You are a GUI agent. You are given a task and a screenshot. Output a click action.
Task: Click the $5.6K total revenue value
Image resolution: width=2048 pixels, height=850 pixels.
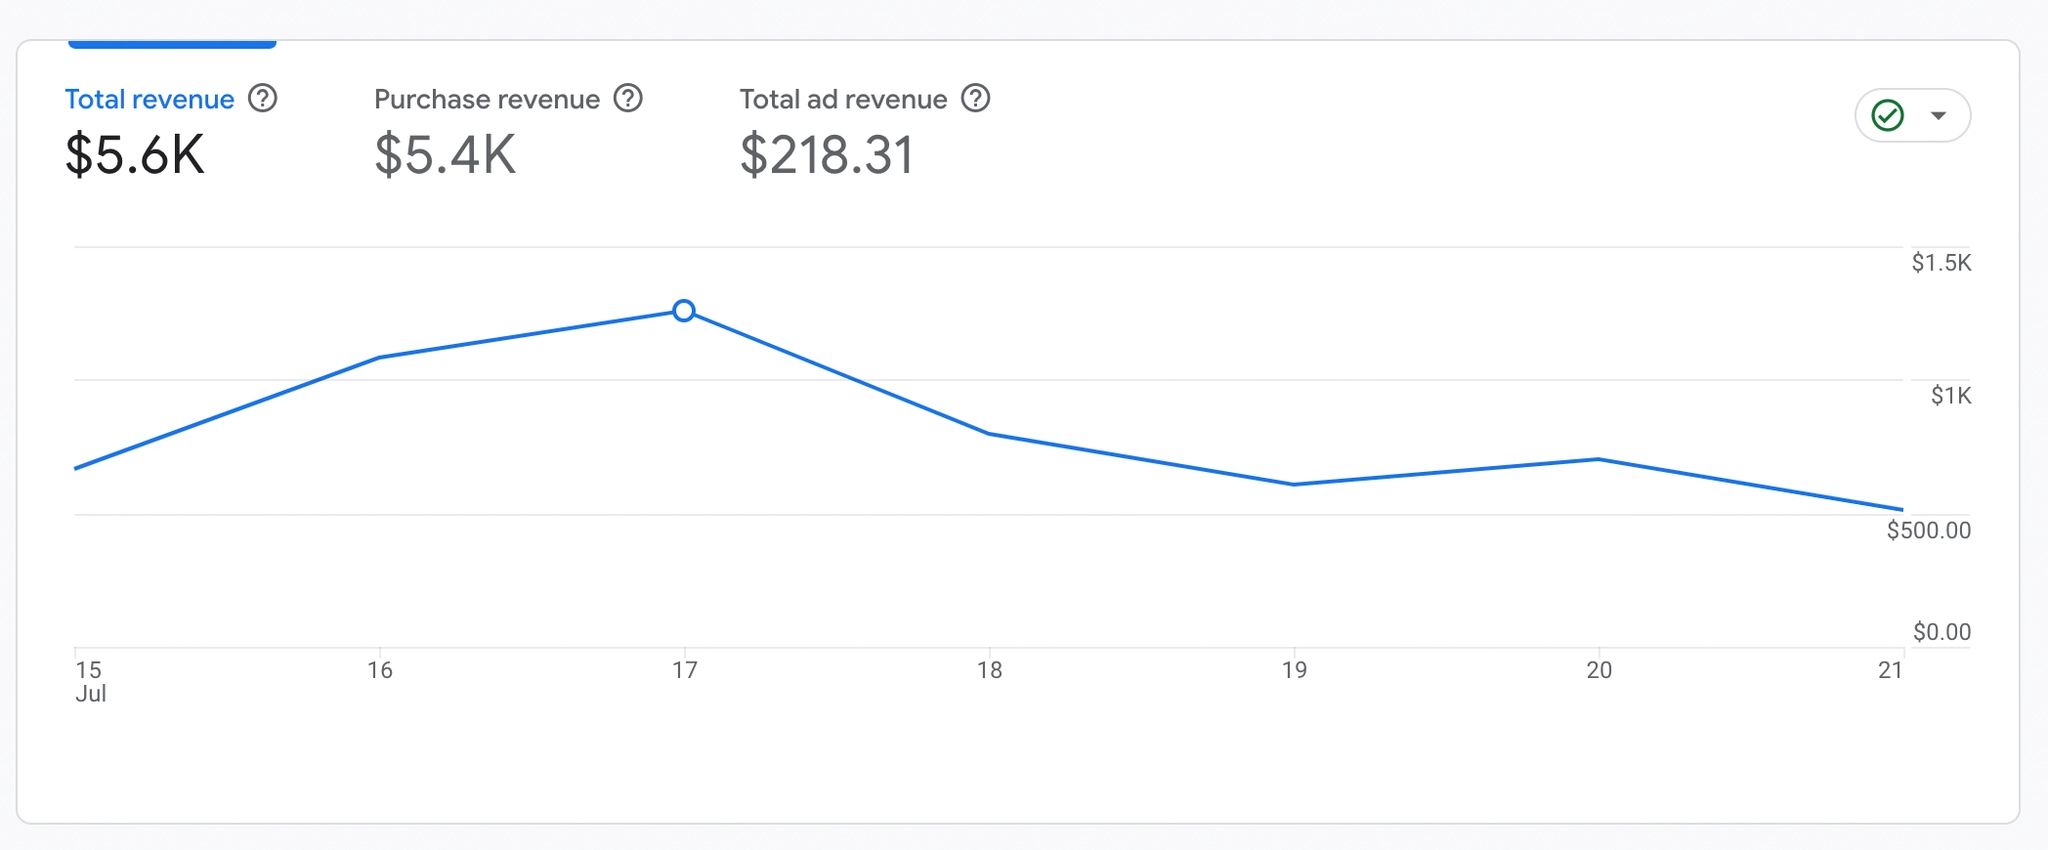click(x=135, y=156)
